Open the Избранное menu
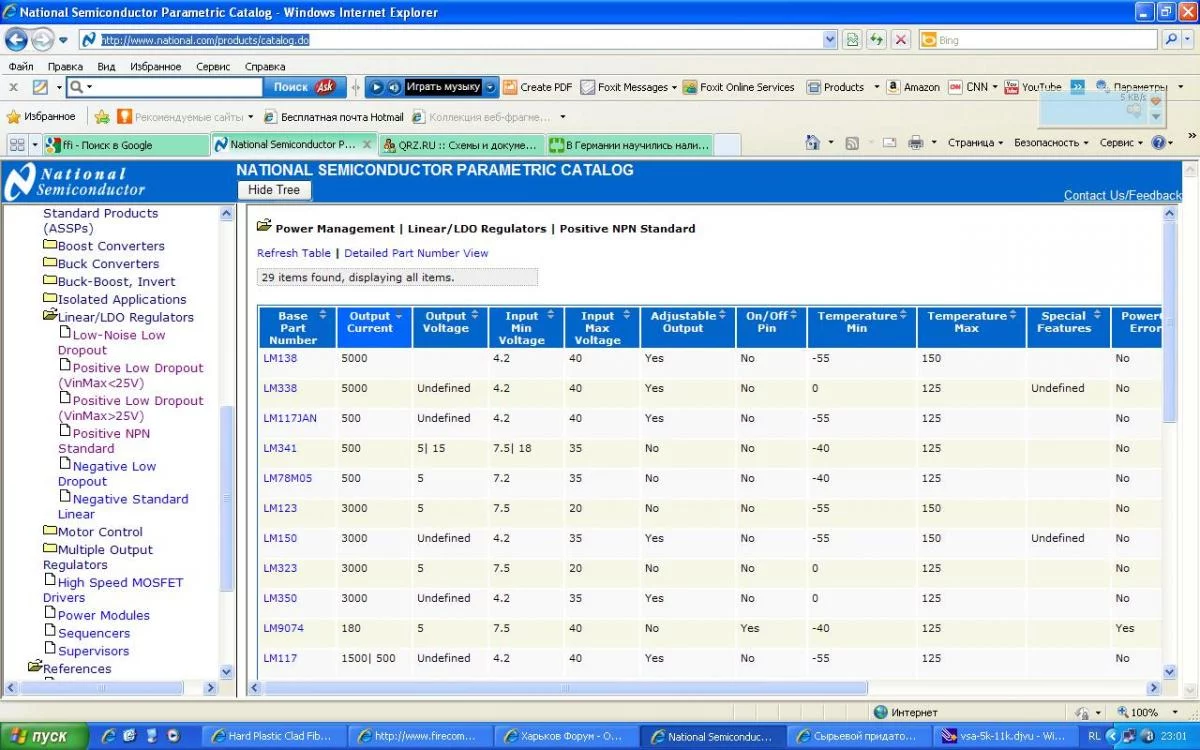 155,66
